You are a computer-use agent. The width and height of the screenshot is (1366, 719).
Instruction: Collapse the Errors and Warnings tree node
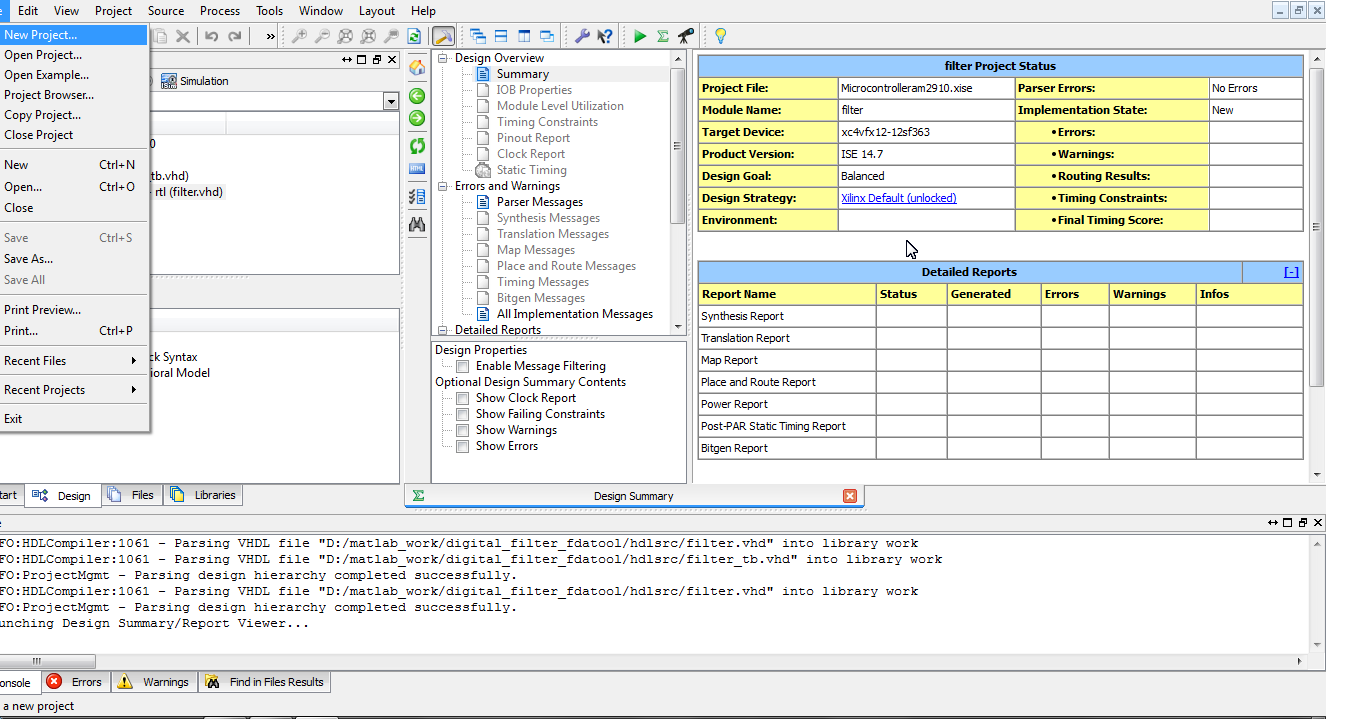click(443, 186)
